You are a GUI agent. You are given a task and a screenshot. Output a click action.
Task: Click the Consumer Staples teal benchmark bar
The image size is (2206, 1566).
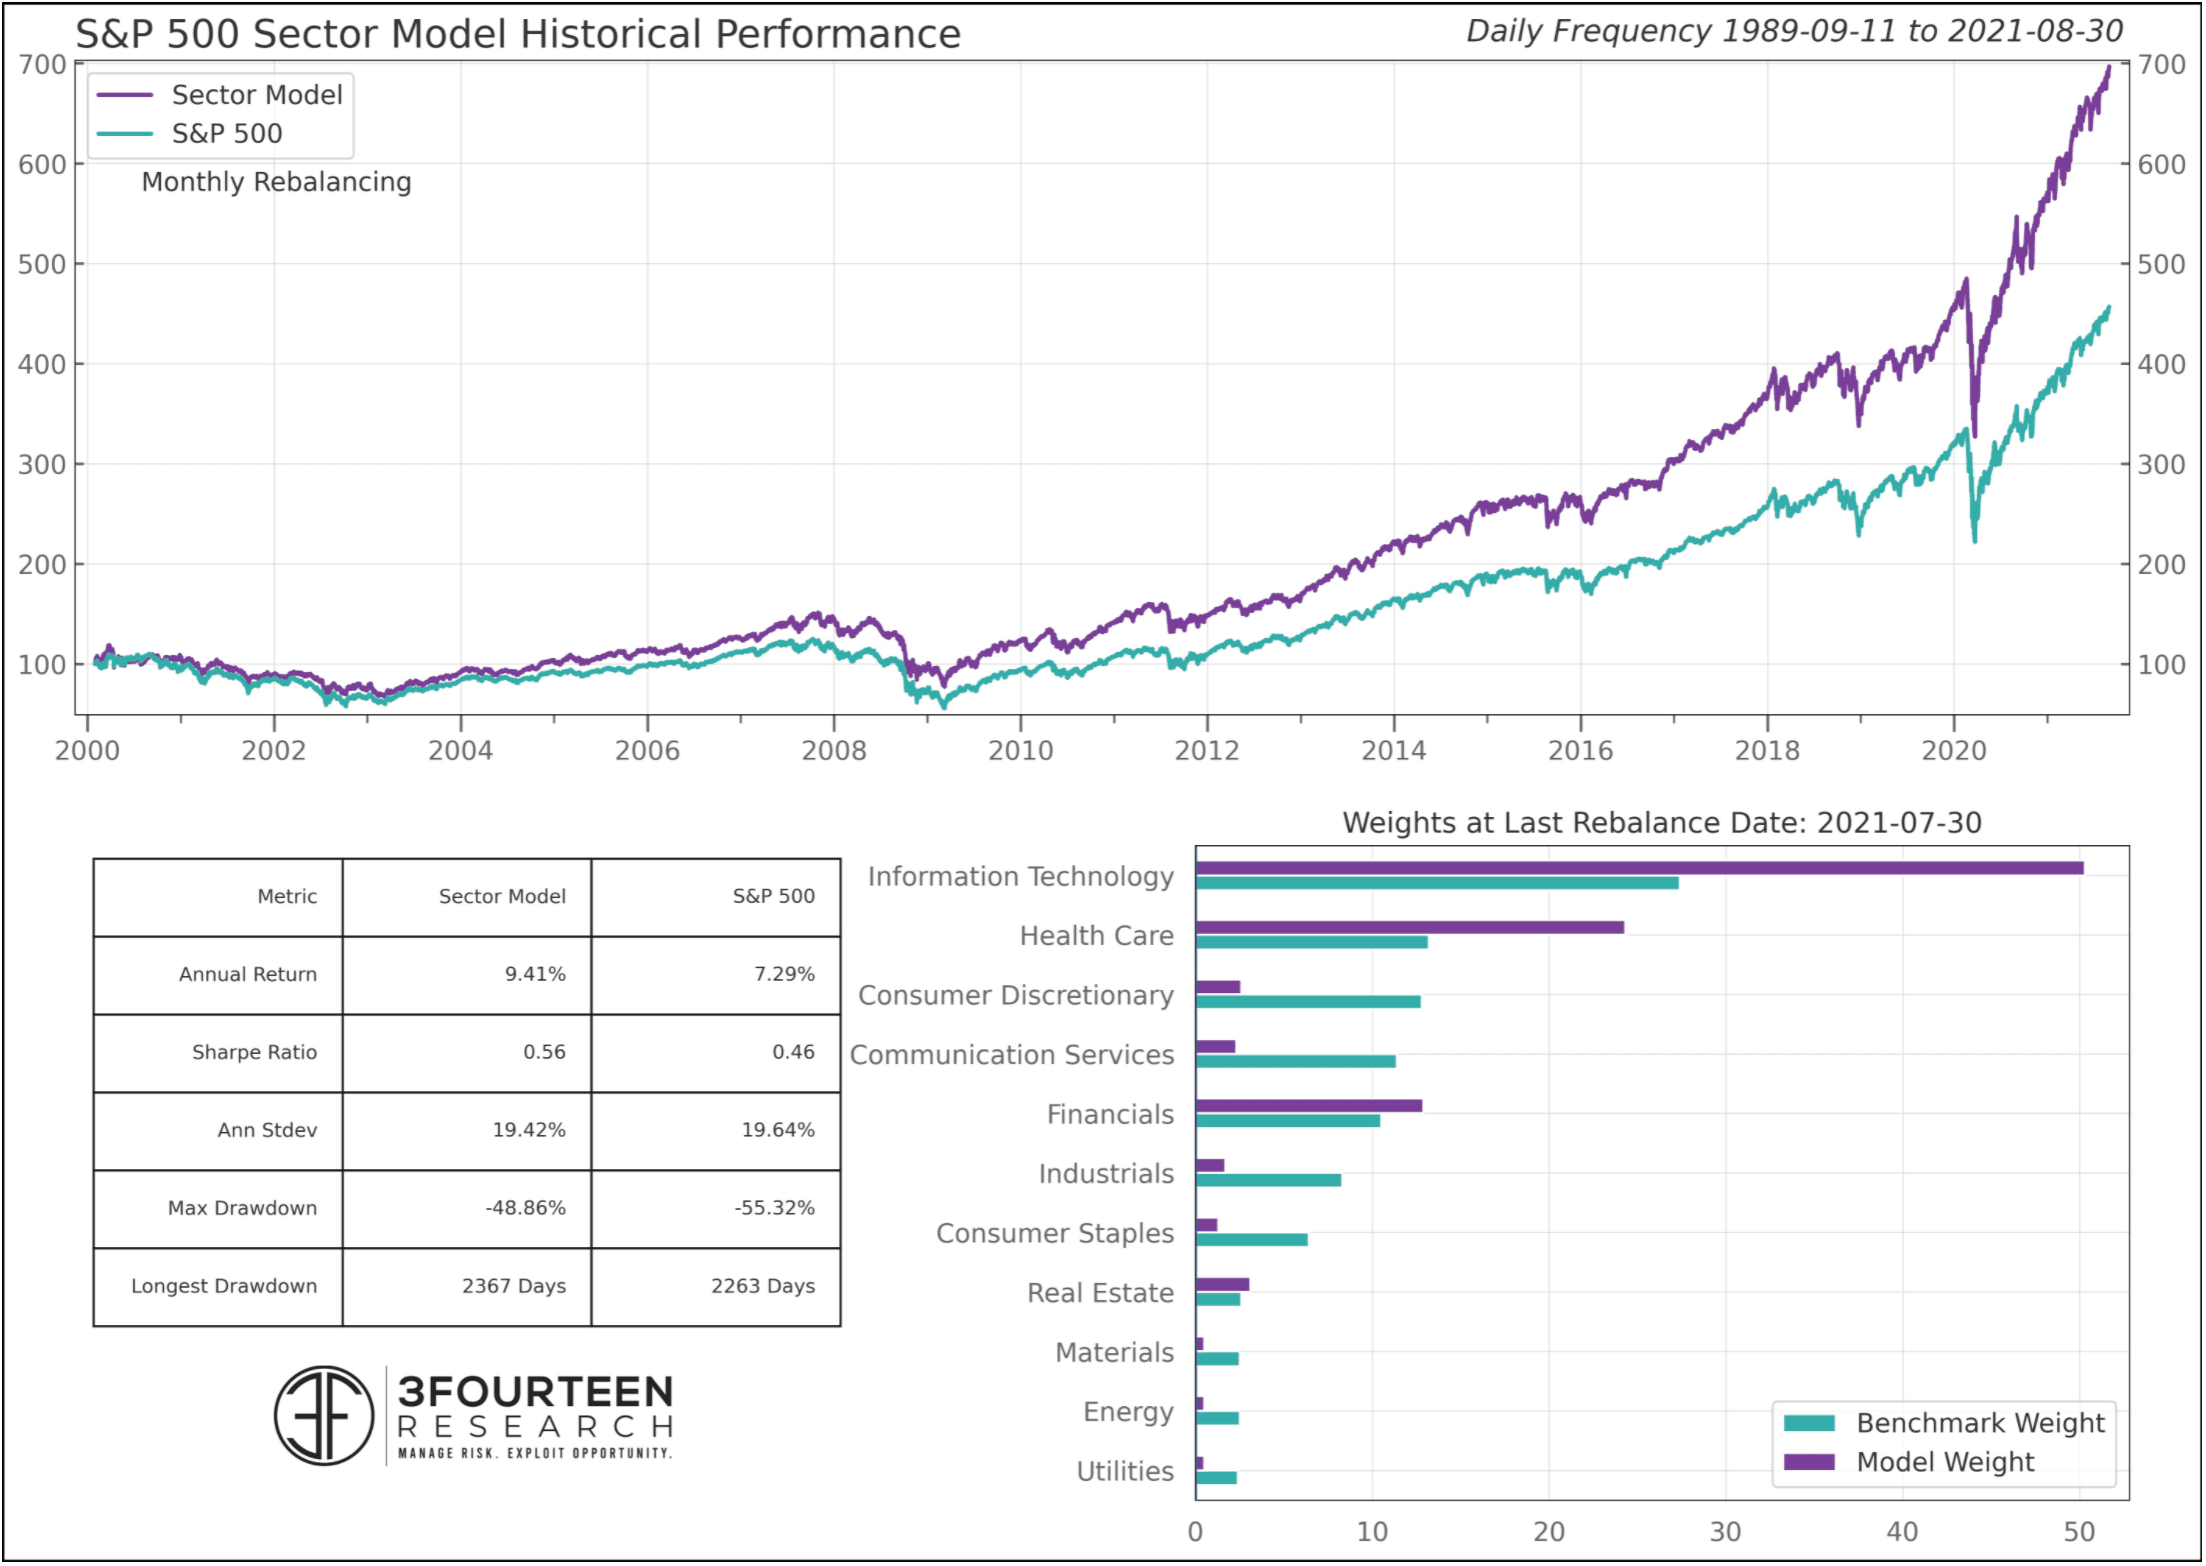(1252, 1240)
